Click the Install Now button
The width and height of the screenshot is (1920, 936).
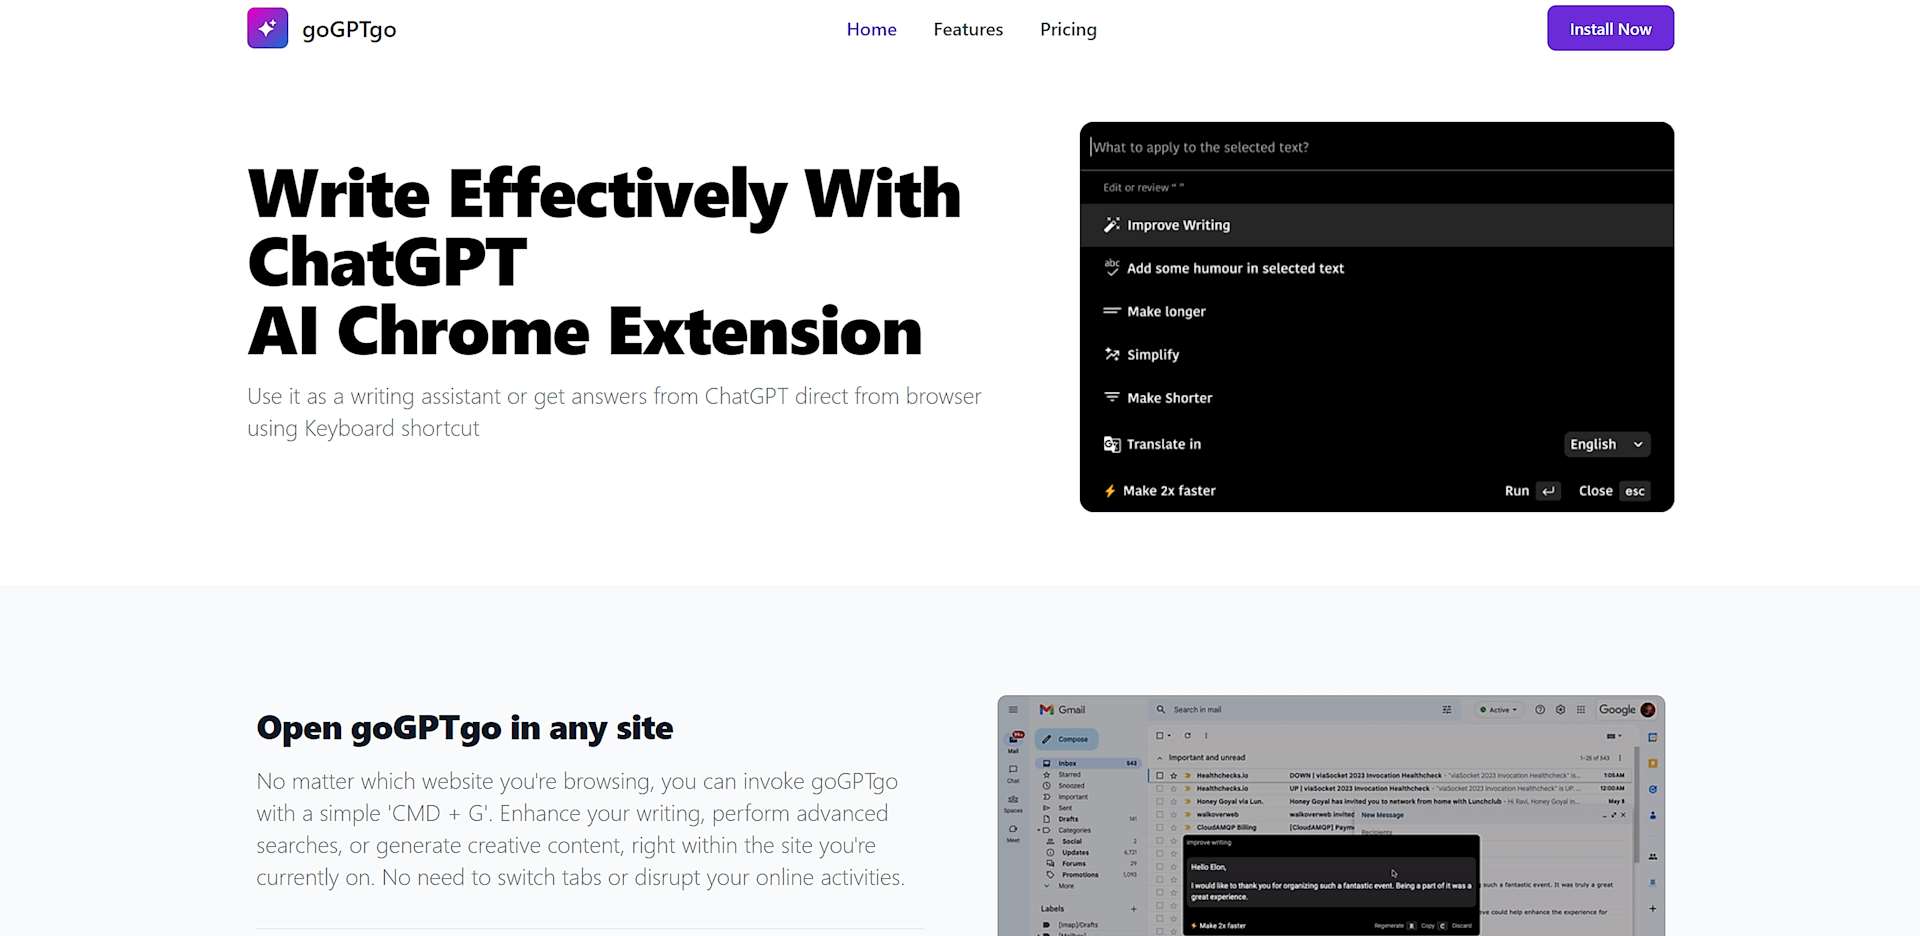(1609, 29)
